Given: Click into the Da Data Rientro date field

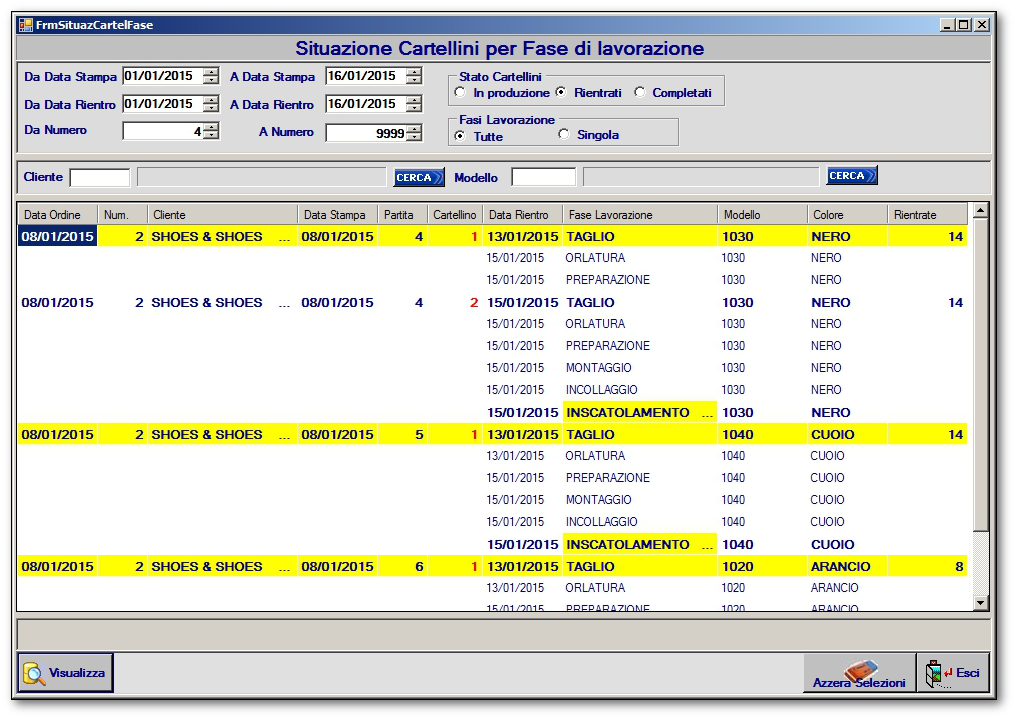Looking at the screenshot, I should 163,104.
